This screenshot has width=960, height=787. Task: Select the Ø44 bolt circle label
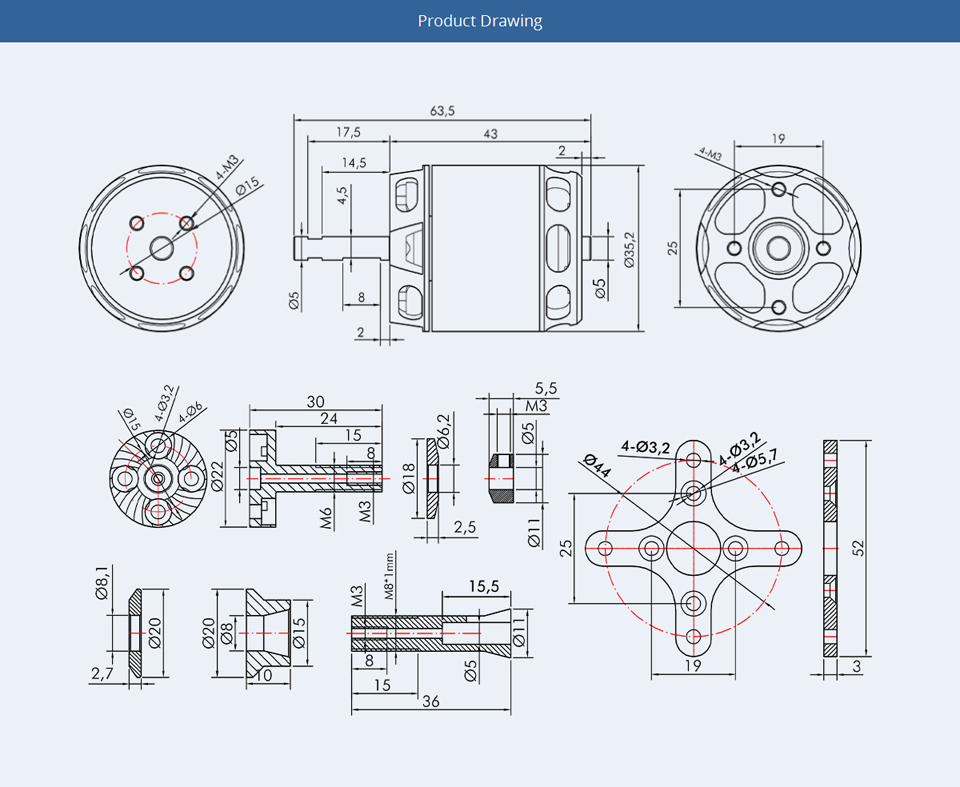(x=597, y=466)
